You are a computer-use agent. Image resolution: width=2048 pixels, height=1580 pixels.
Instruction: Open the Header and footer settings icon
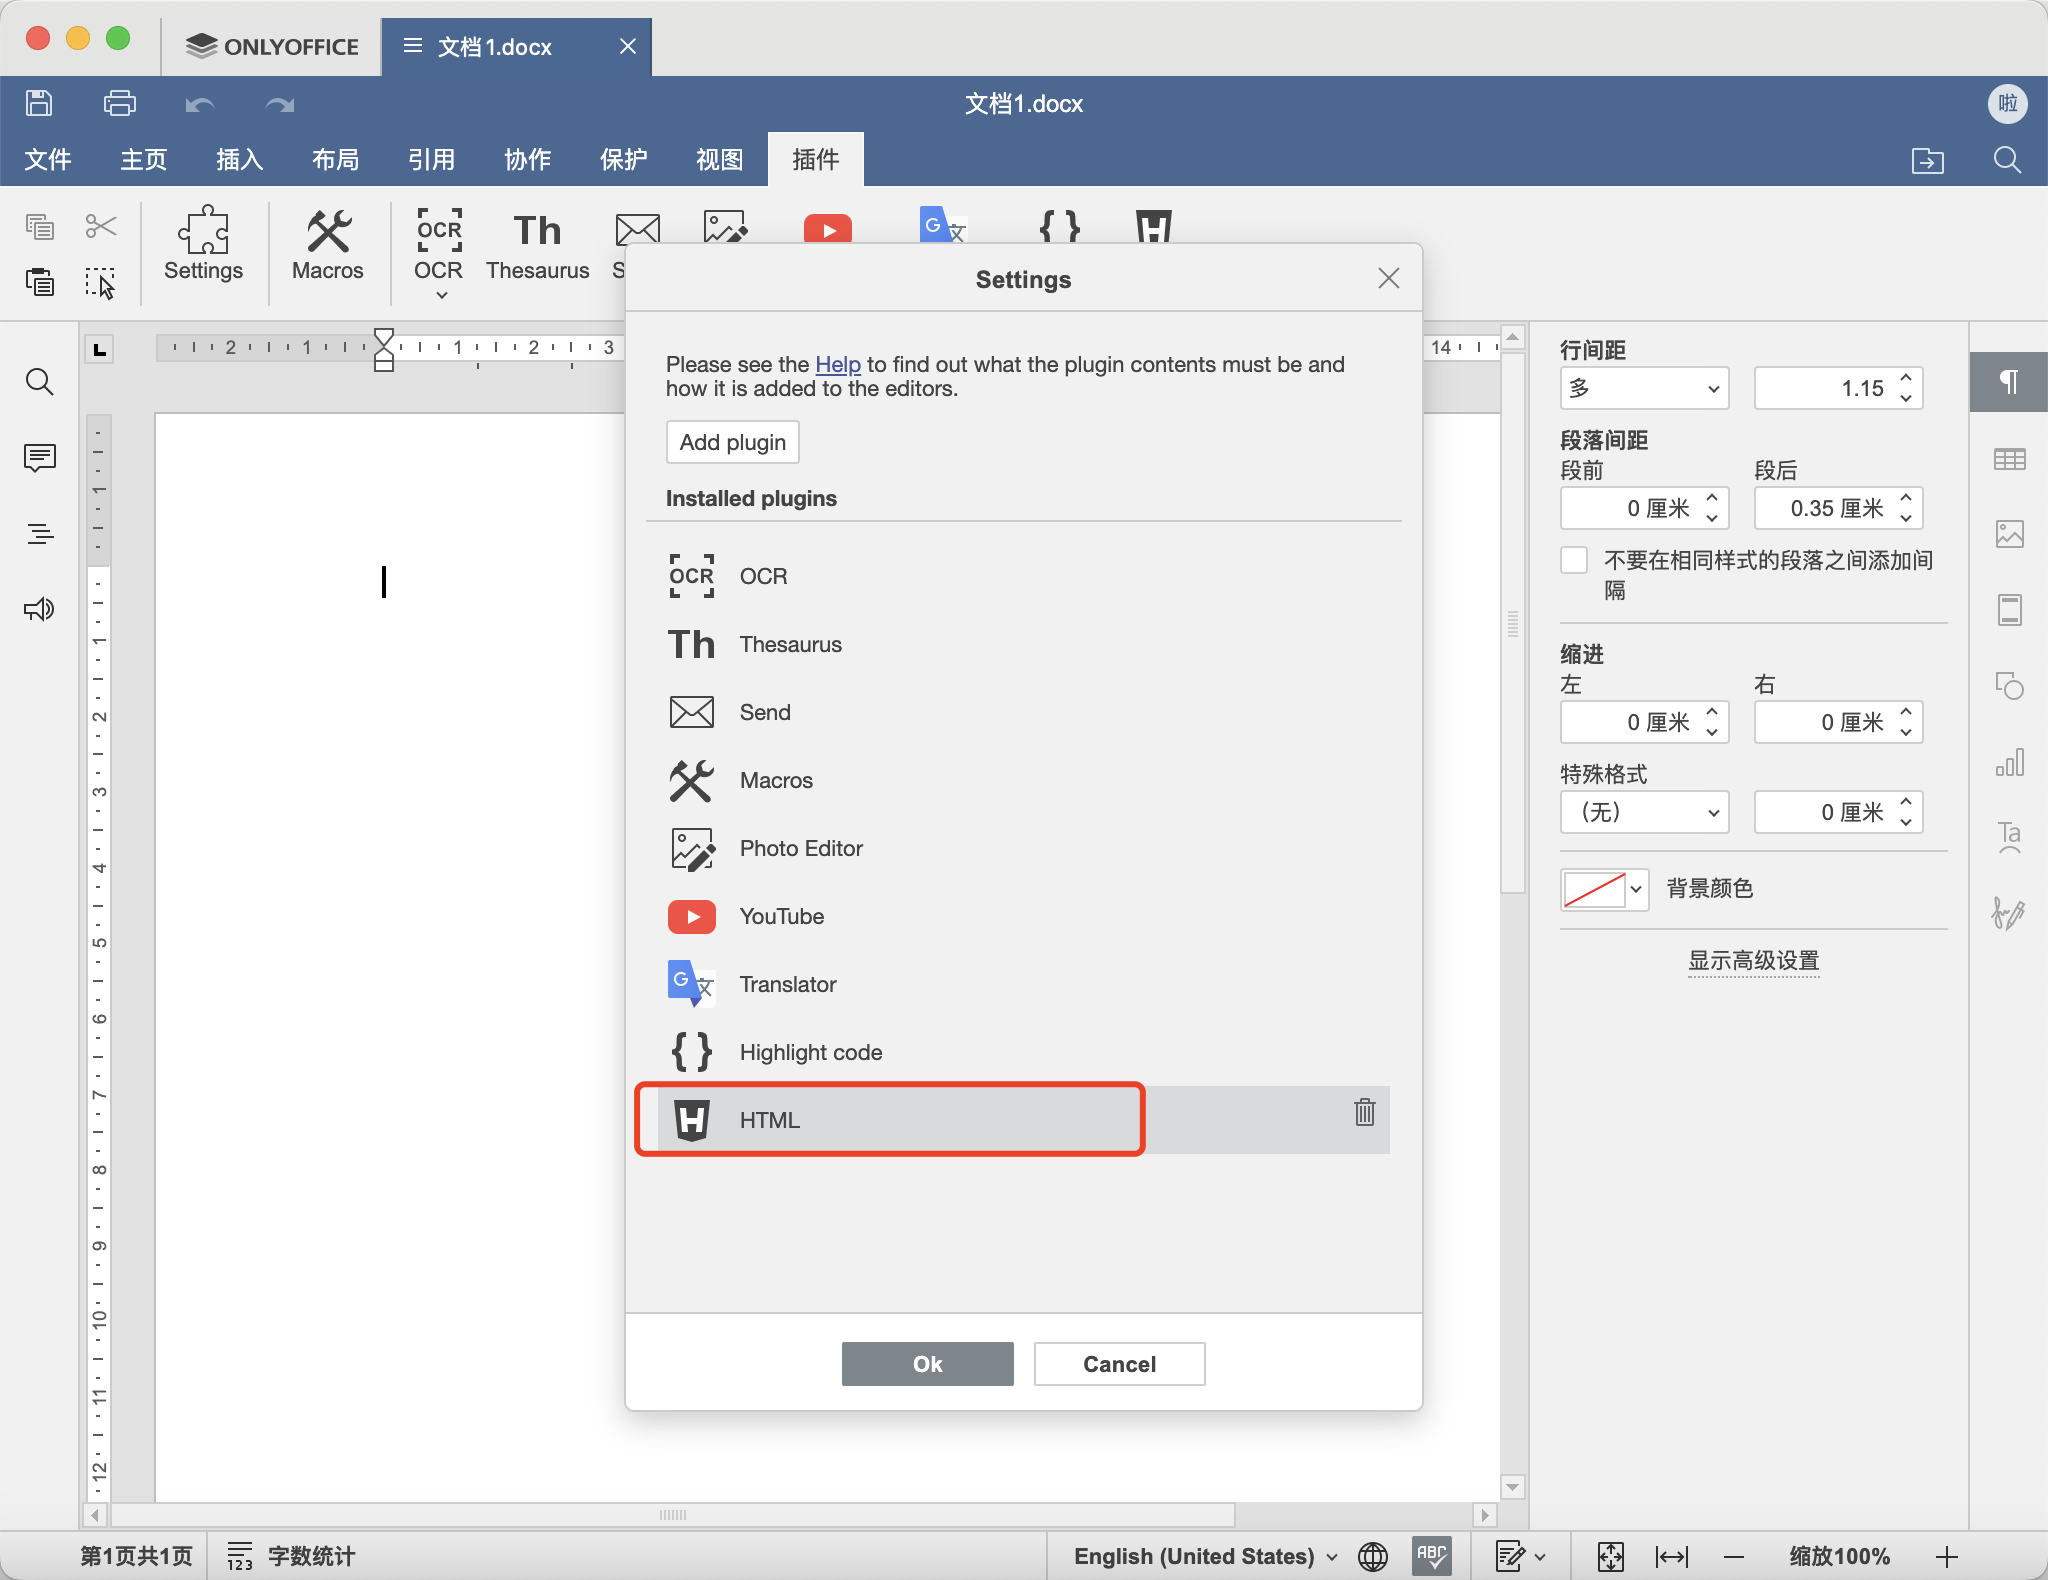tap(2009, 610)
